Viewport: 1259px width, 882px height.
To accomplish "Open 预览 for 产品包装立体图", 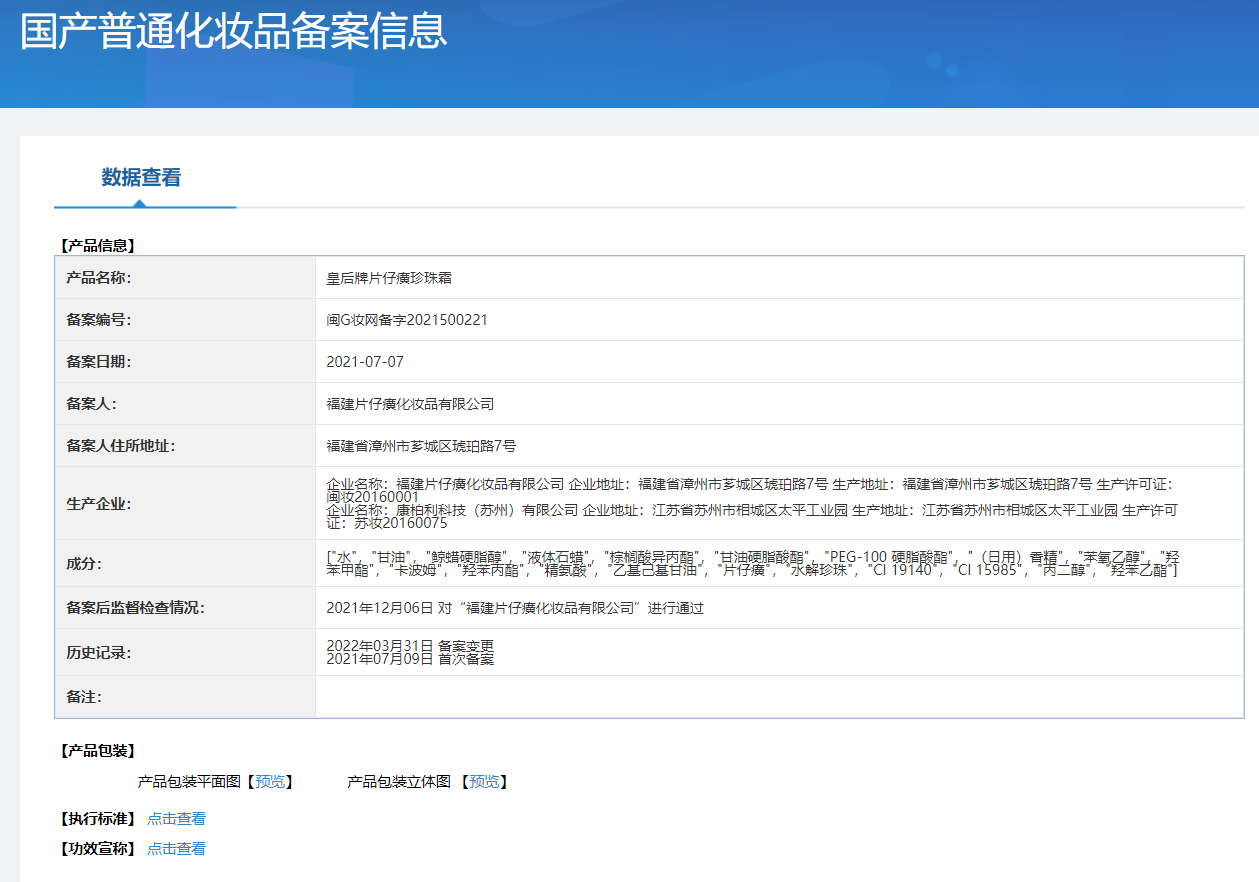I will coord(484,782).
